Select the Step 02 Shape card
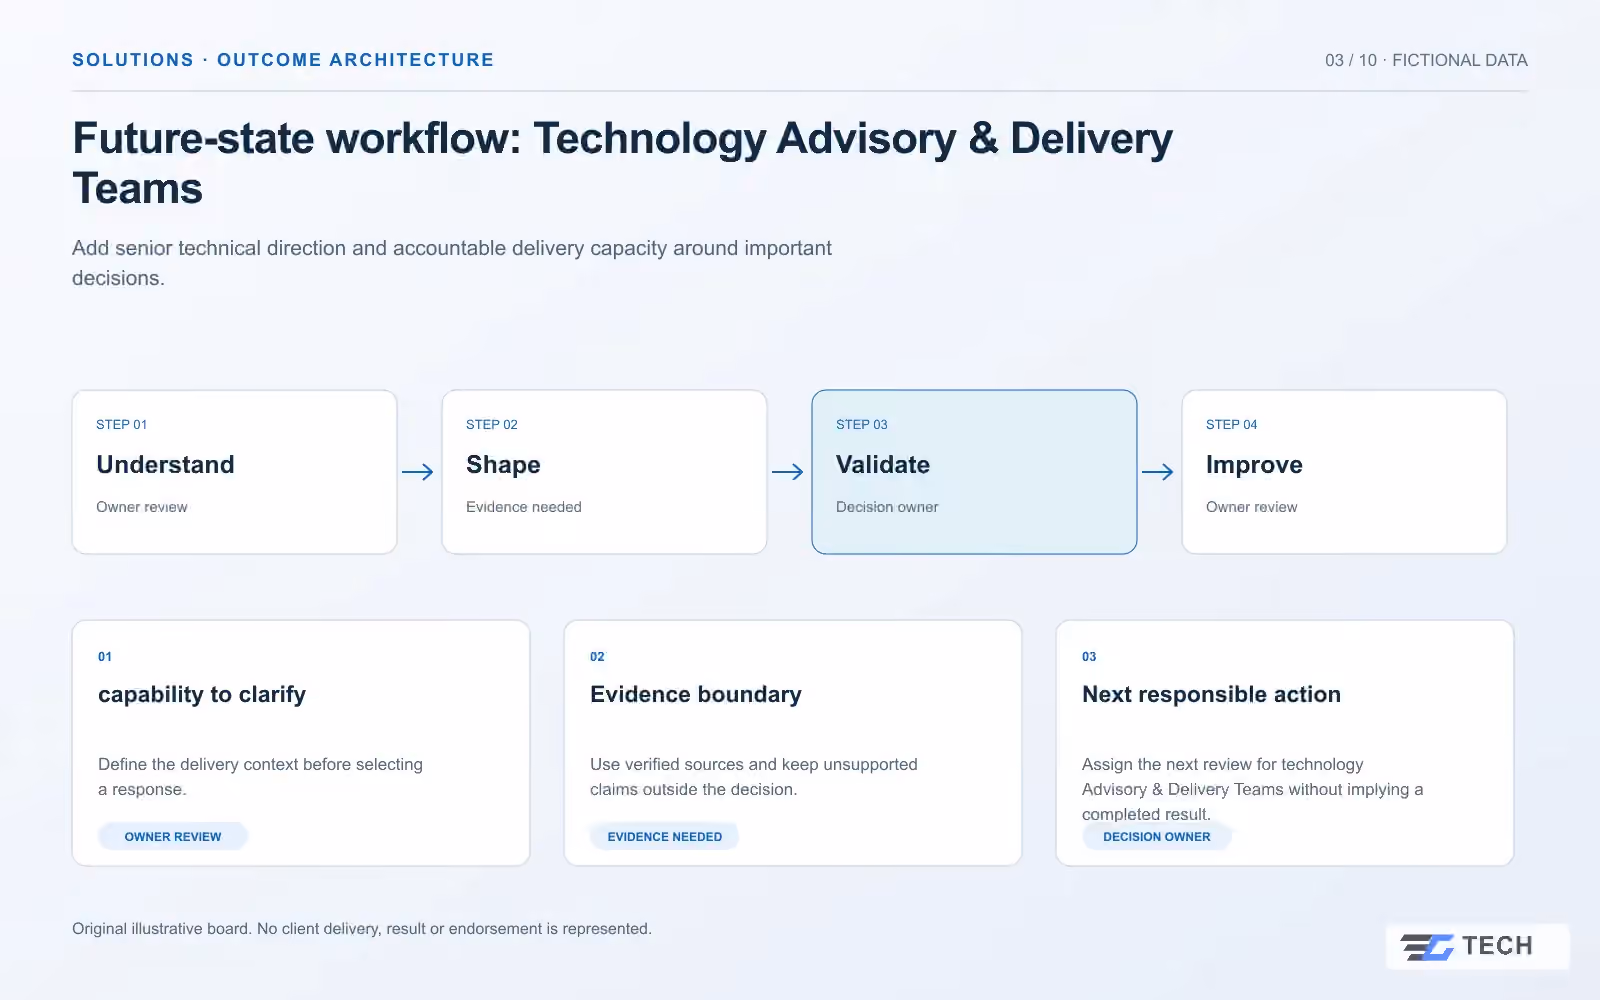 604,472
